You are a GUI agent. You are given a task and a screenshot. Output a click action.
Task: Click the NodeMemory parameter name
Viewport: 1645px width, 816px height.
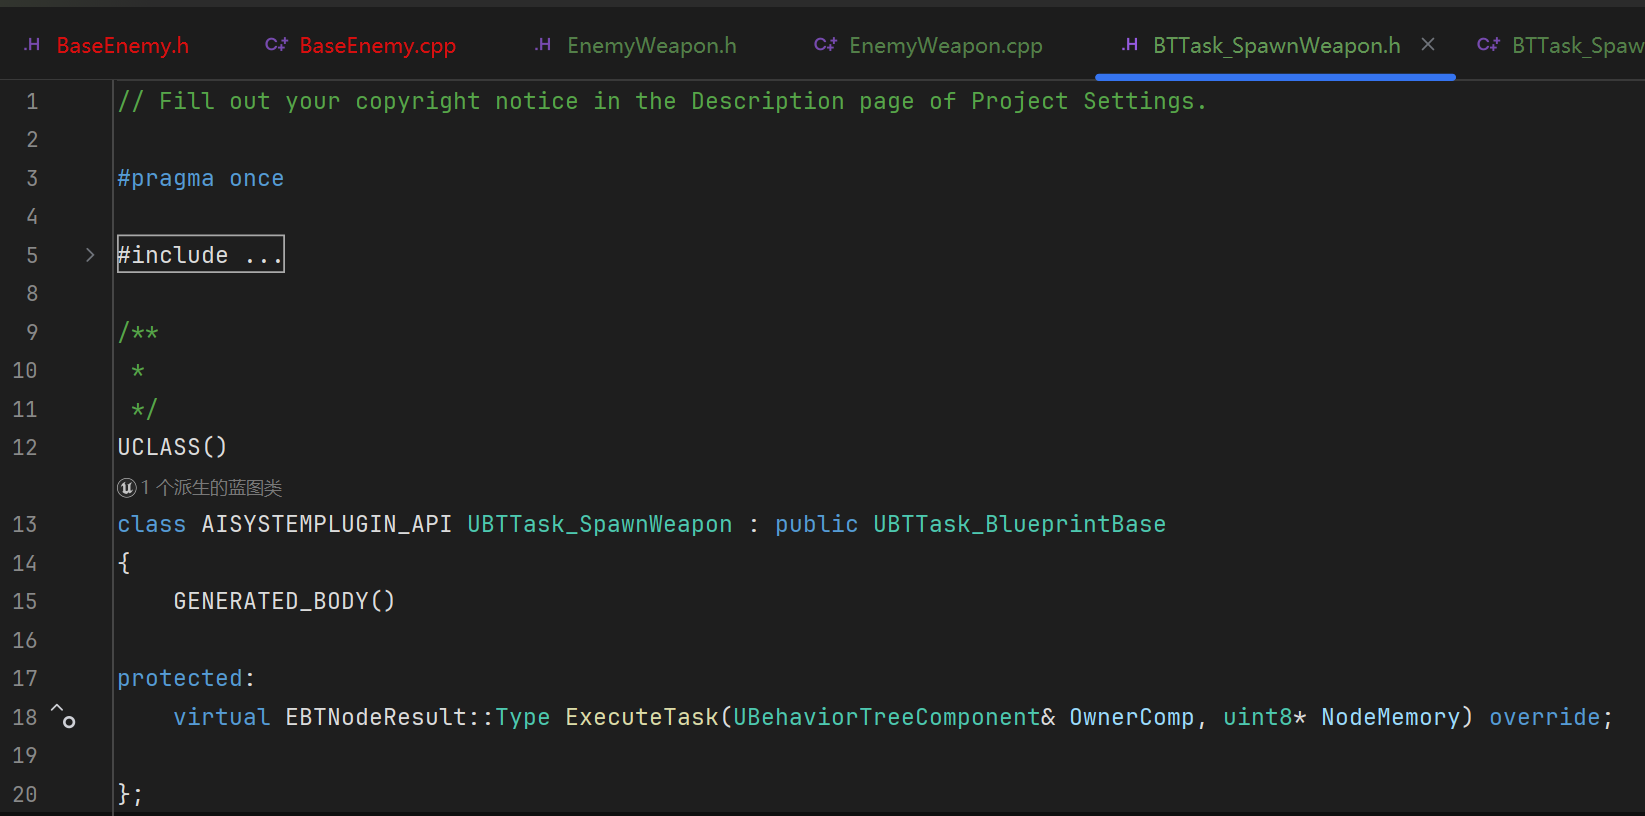pos(1391,717)
